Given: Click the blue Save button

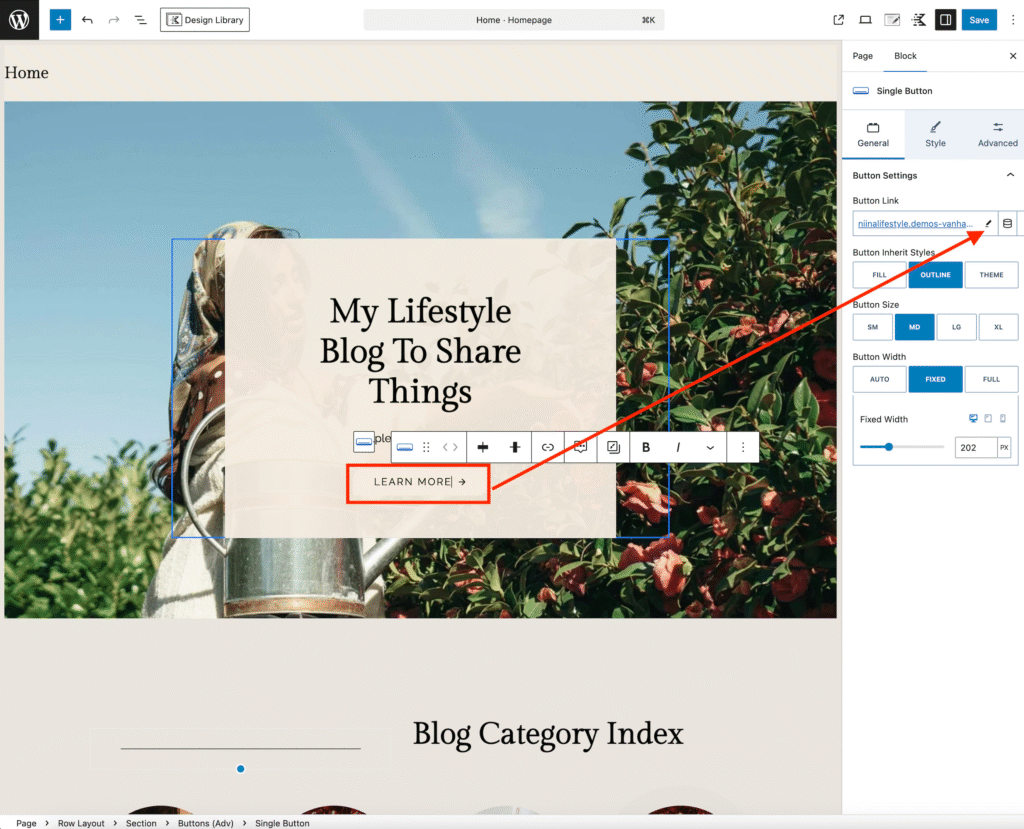Looking at the screenshot, I should pyautogui.click(x=978, y=20).
